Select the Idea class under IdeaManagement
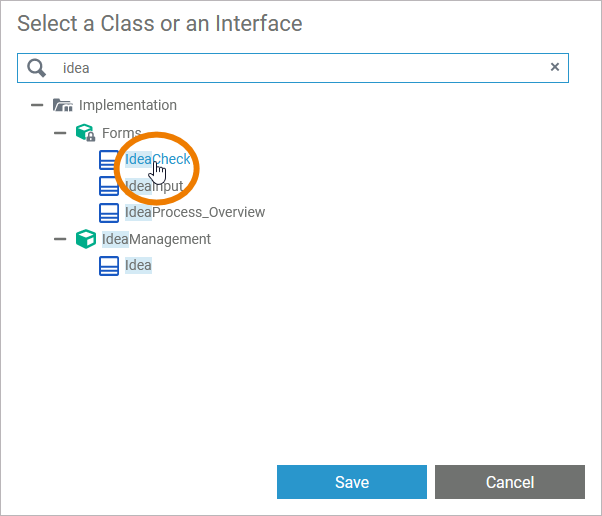The image size is (602, 516). [138, 266]
